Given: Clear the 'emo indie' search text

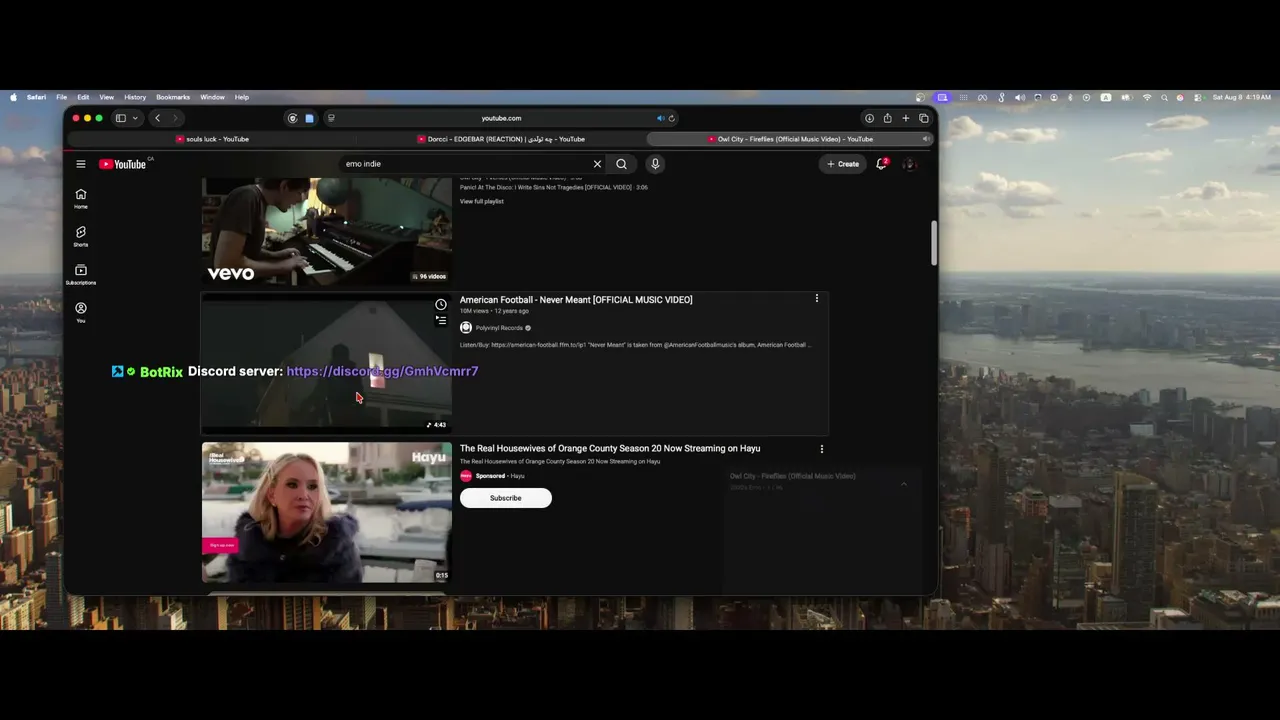Looking at the screenshot, I should click(597, 164).
